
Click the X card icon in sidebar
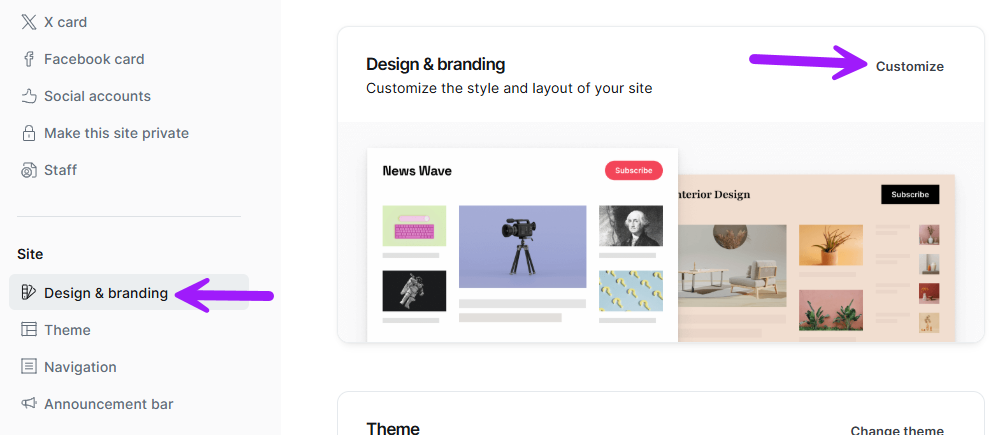pos(29,22)
